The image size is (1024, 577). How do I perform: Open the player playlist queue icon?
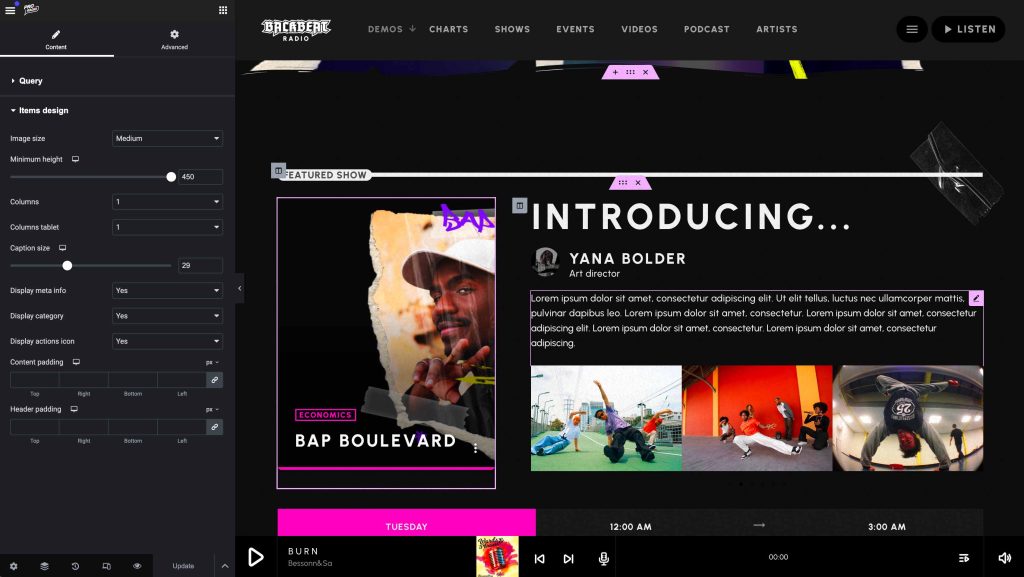pyautogui.click(x=964, y=558)
